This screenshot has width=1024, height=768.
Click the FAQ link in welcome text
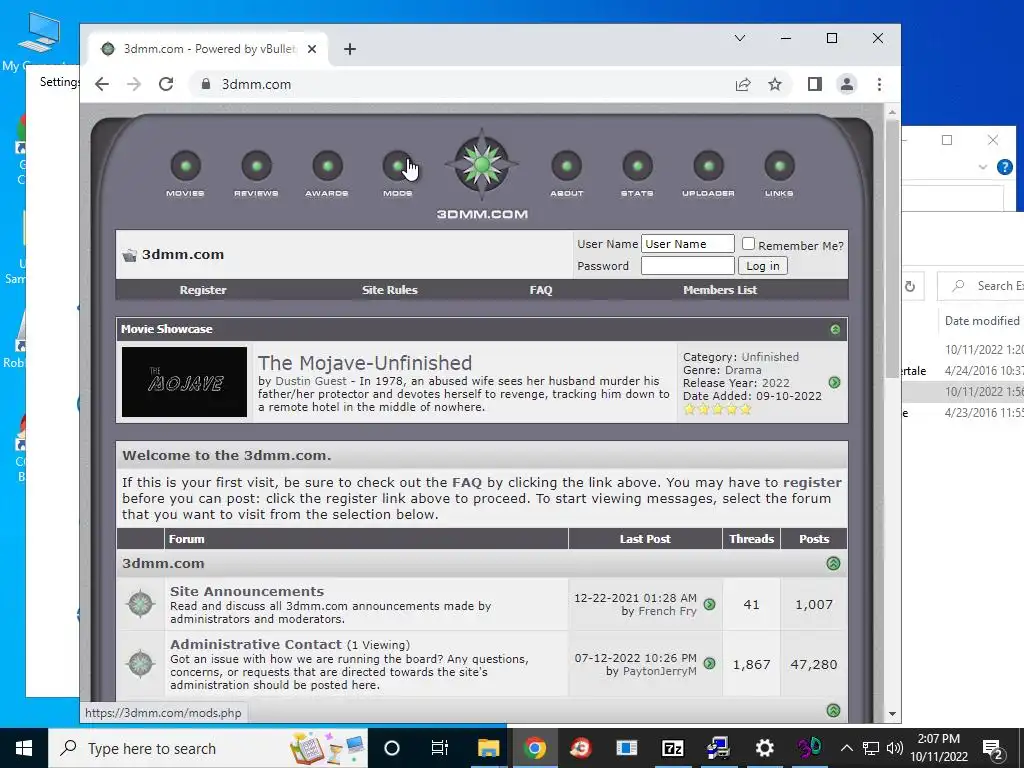pyautogui.click(x=467, y=483)
